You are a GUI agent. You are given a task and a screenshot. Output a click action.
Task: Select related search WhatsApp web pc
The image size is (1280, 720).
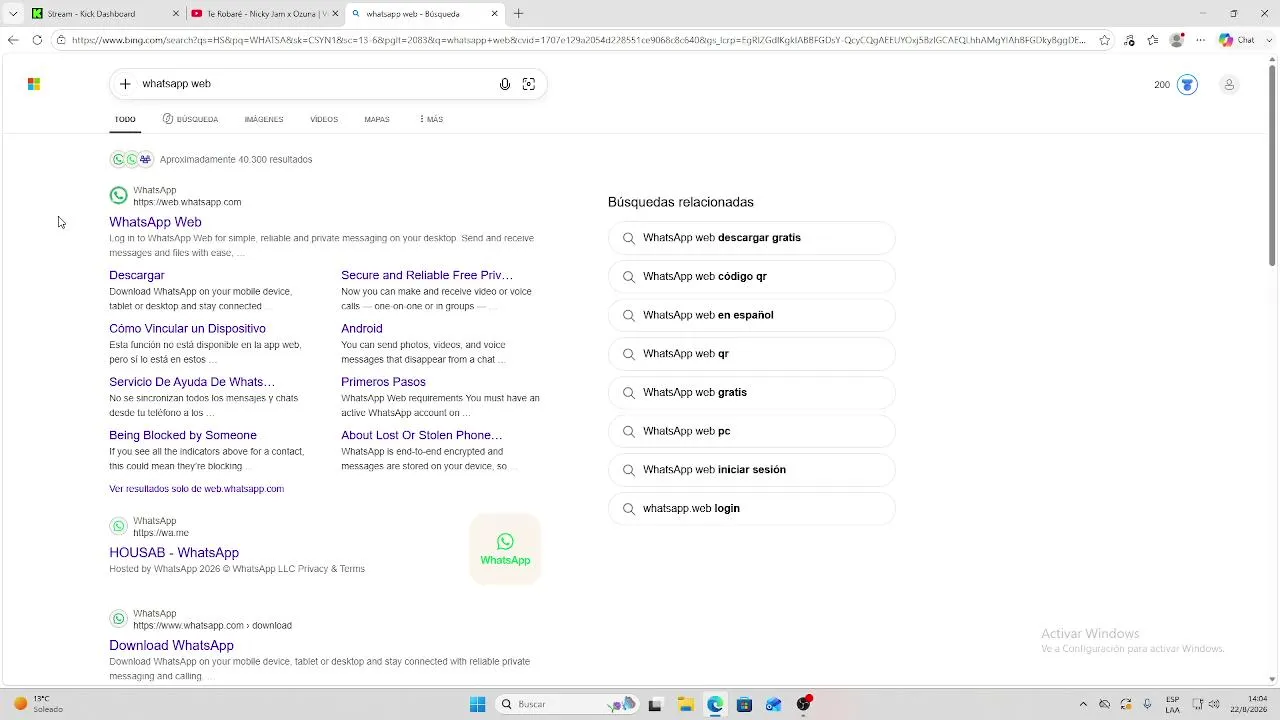click(x=752, y=431)
